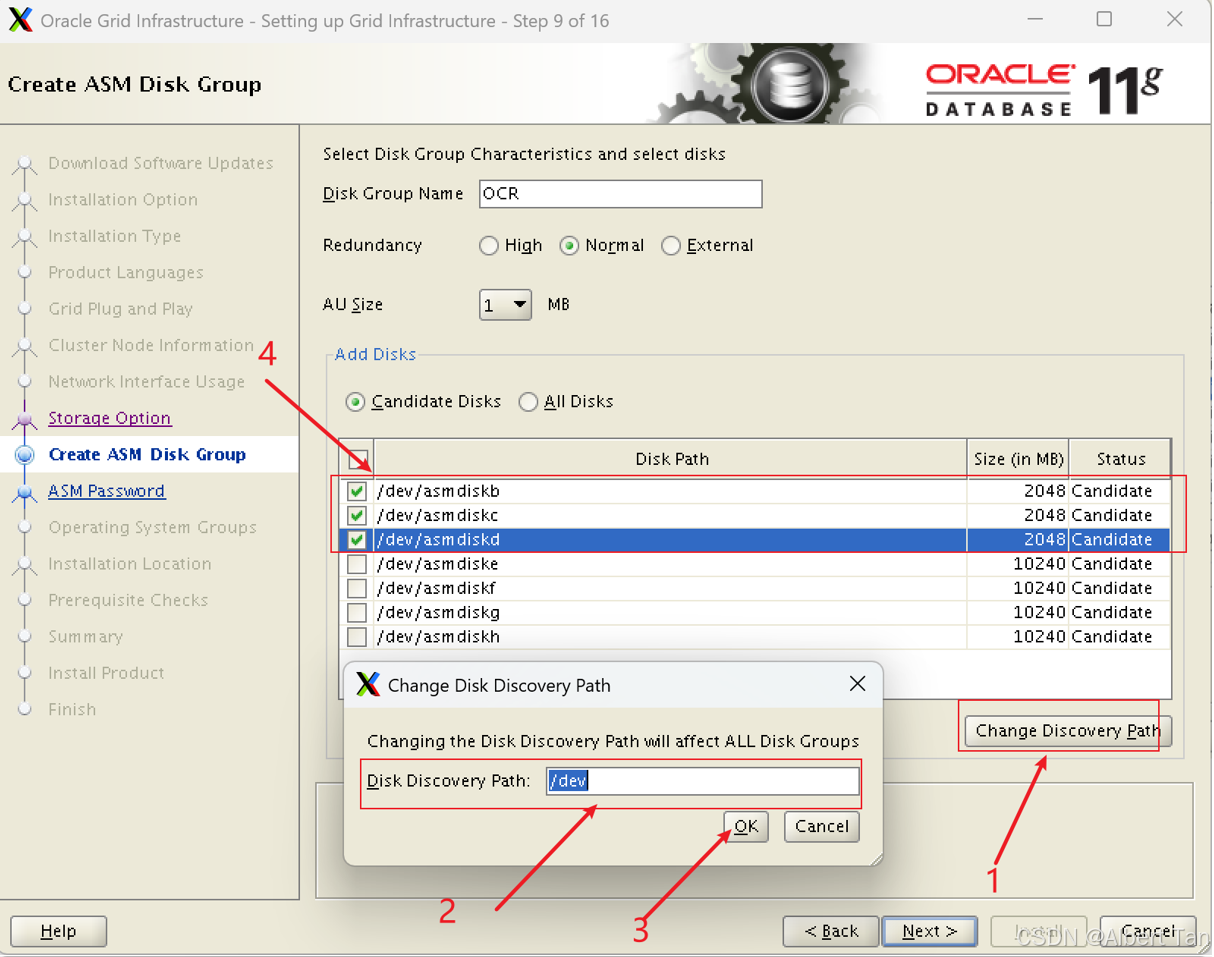Image resolution: width=1214 pixels, height=957 pixels.
Task: Click the Prerequisite Checks step
Action: [128, 600]
